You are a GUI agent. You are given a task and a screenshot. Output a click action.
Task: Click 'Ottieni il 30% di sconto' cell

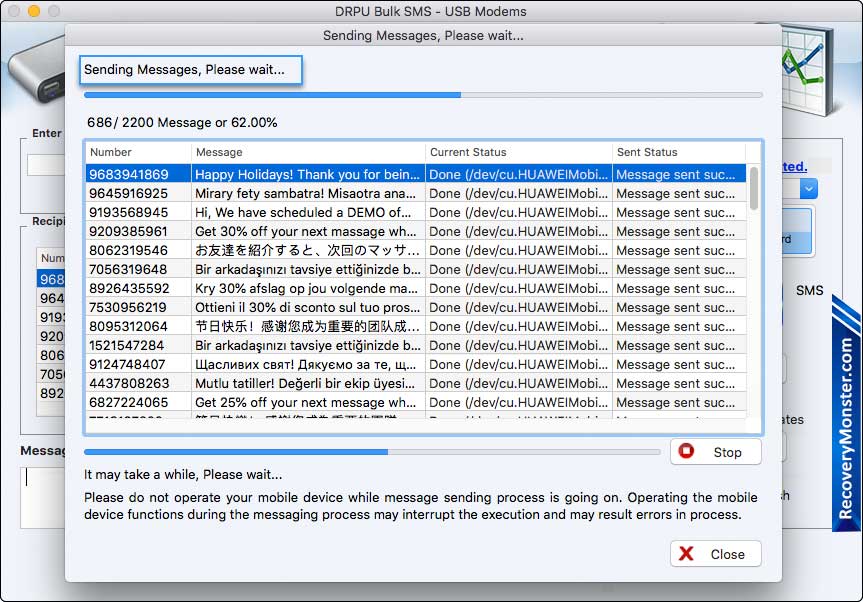click(x=308, y=308)
